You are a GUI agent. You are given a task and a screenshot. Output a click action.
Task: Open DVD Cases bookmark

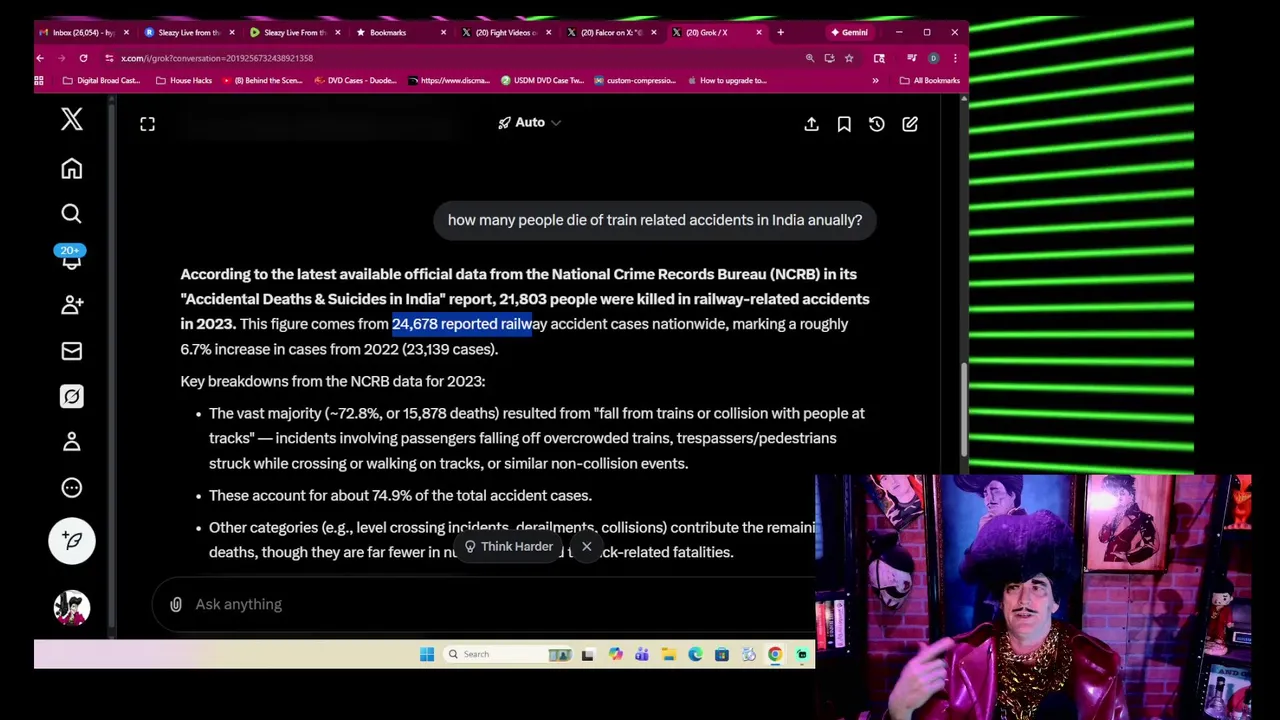coord(356,80)
